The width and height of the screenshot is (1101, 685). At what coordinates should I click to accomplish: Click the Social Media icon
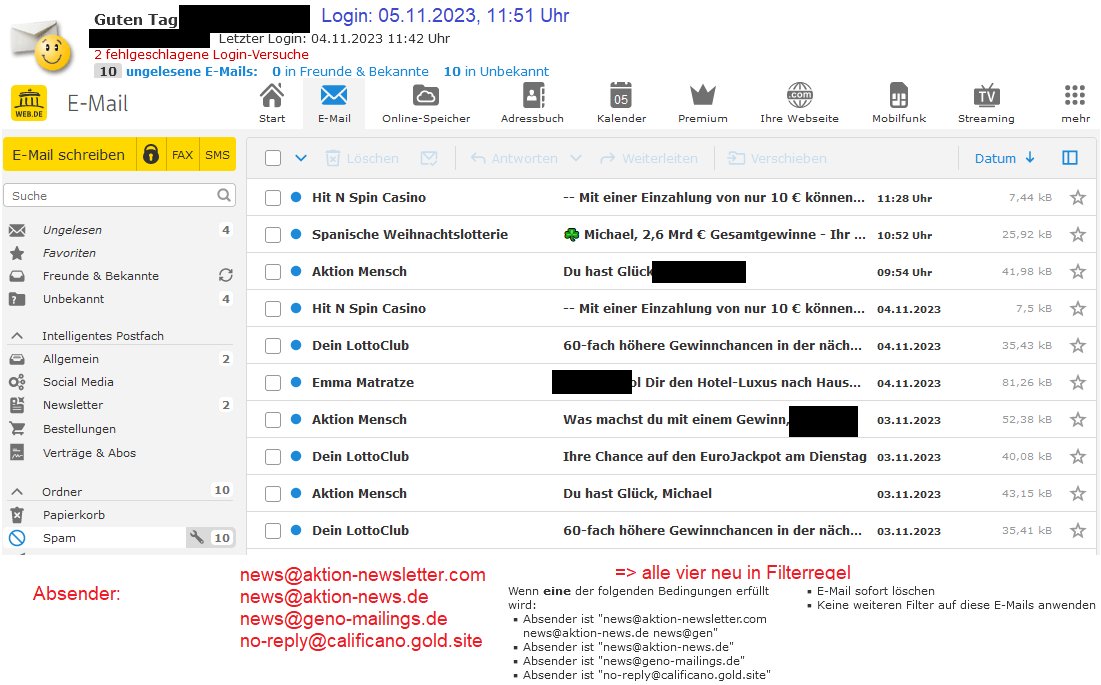click(x=17, y=382)
